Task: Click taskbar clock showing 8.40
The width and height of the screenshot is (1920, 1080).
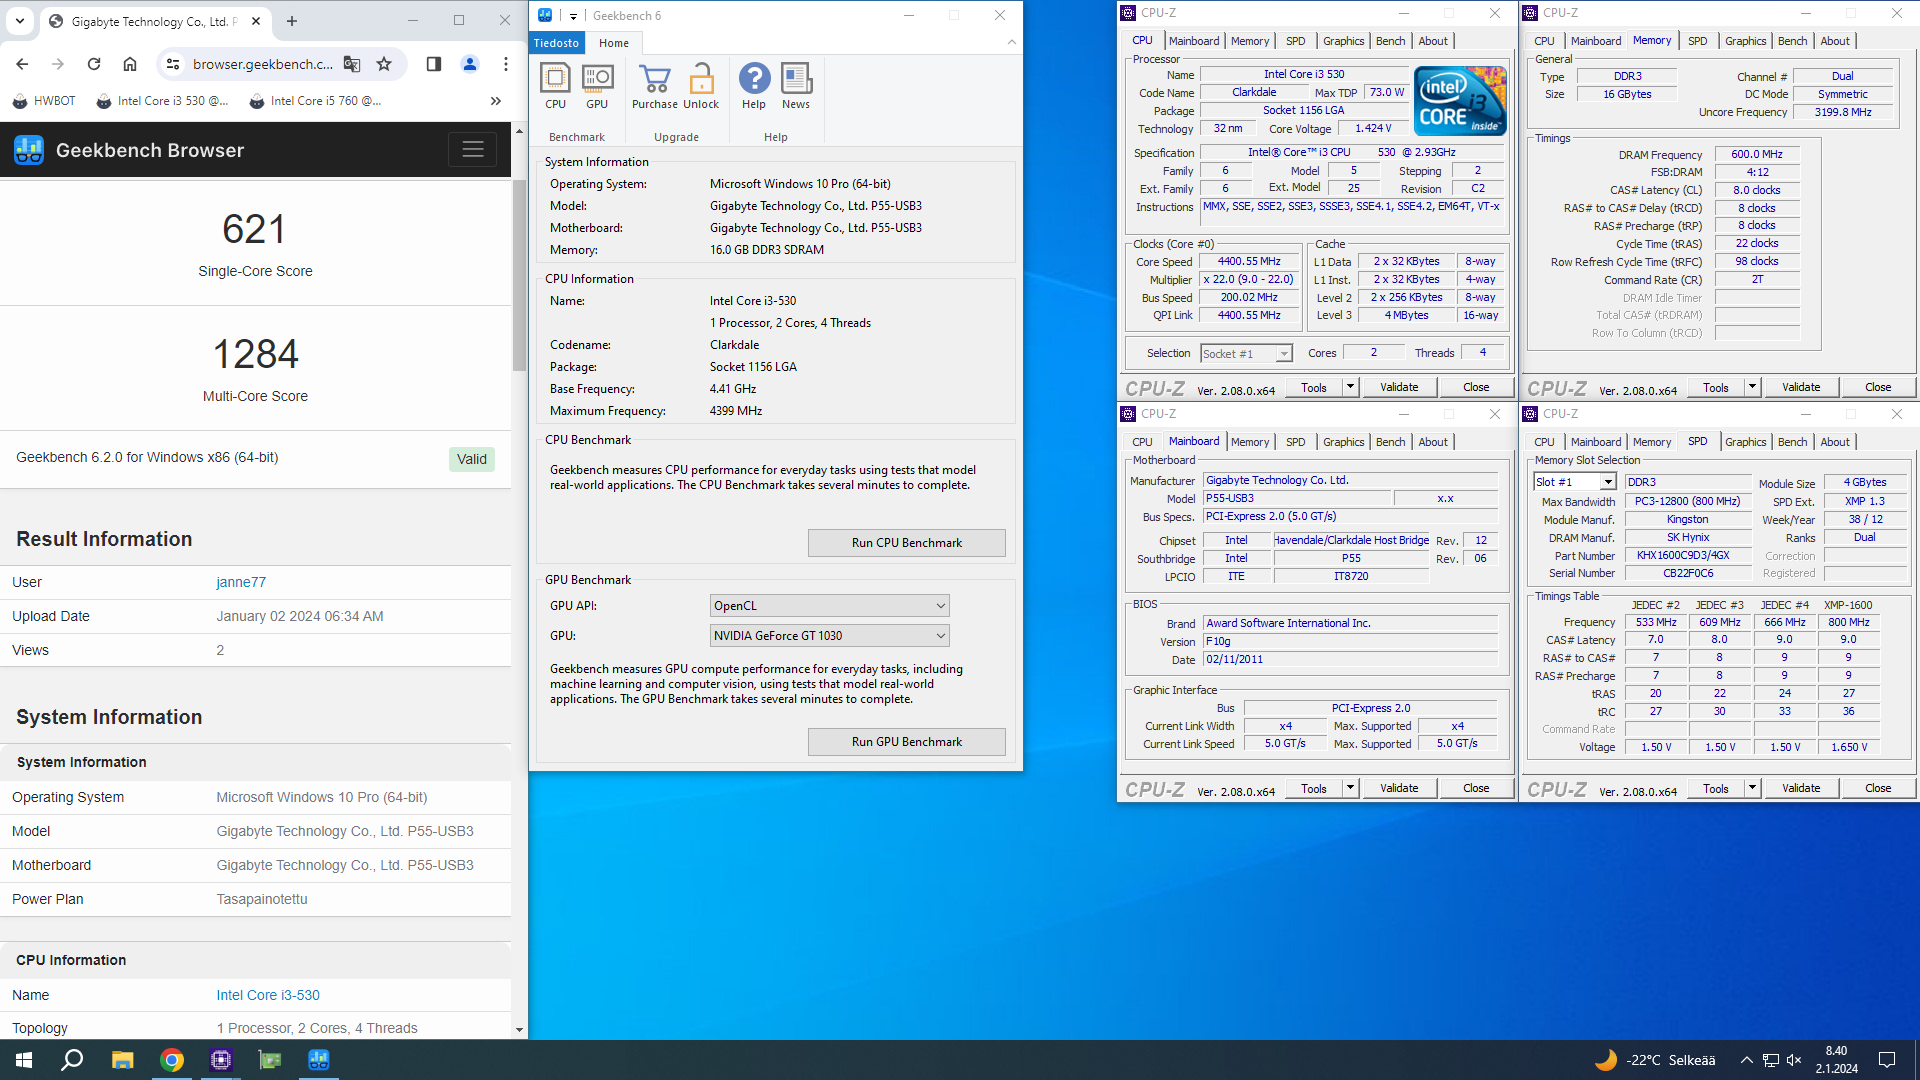Action: pos(1837,1060)
